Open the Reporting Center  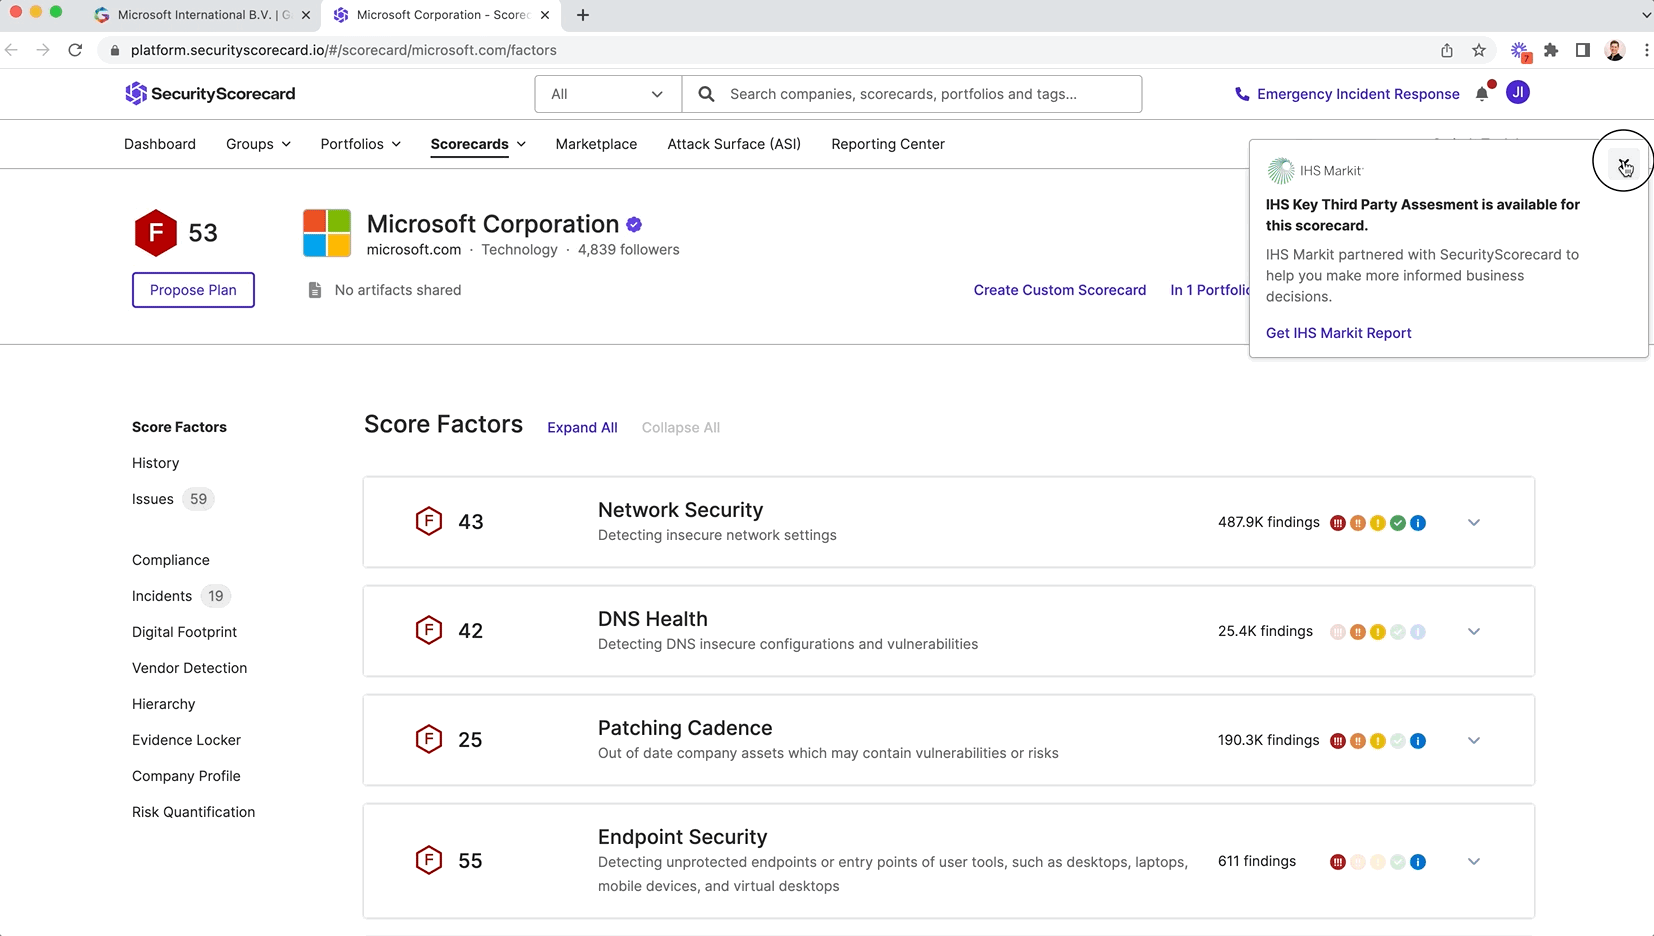pos(888,144)
